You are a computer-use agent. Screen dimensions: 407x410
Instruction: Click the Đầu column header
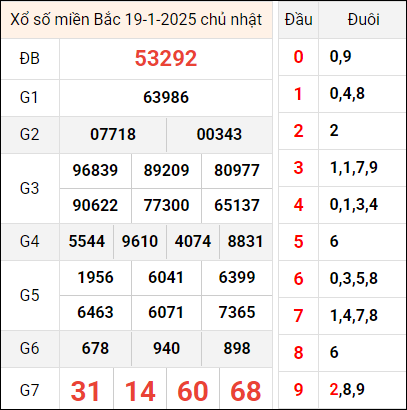click(x=298, y=20)
